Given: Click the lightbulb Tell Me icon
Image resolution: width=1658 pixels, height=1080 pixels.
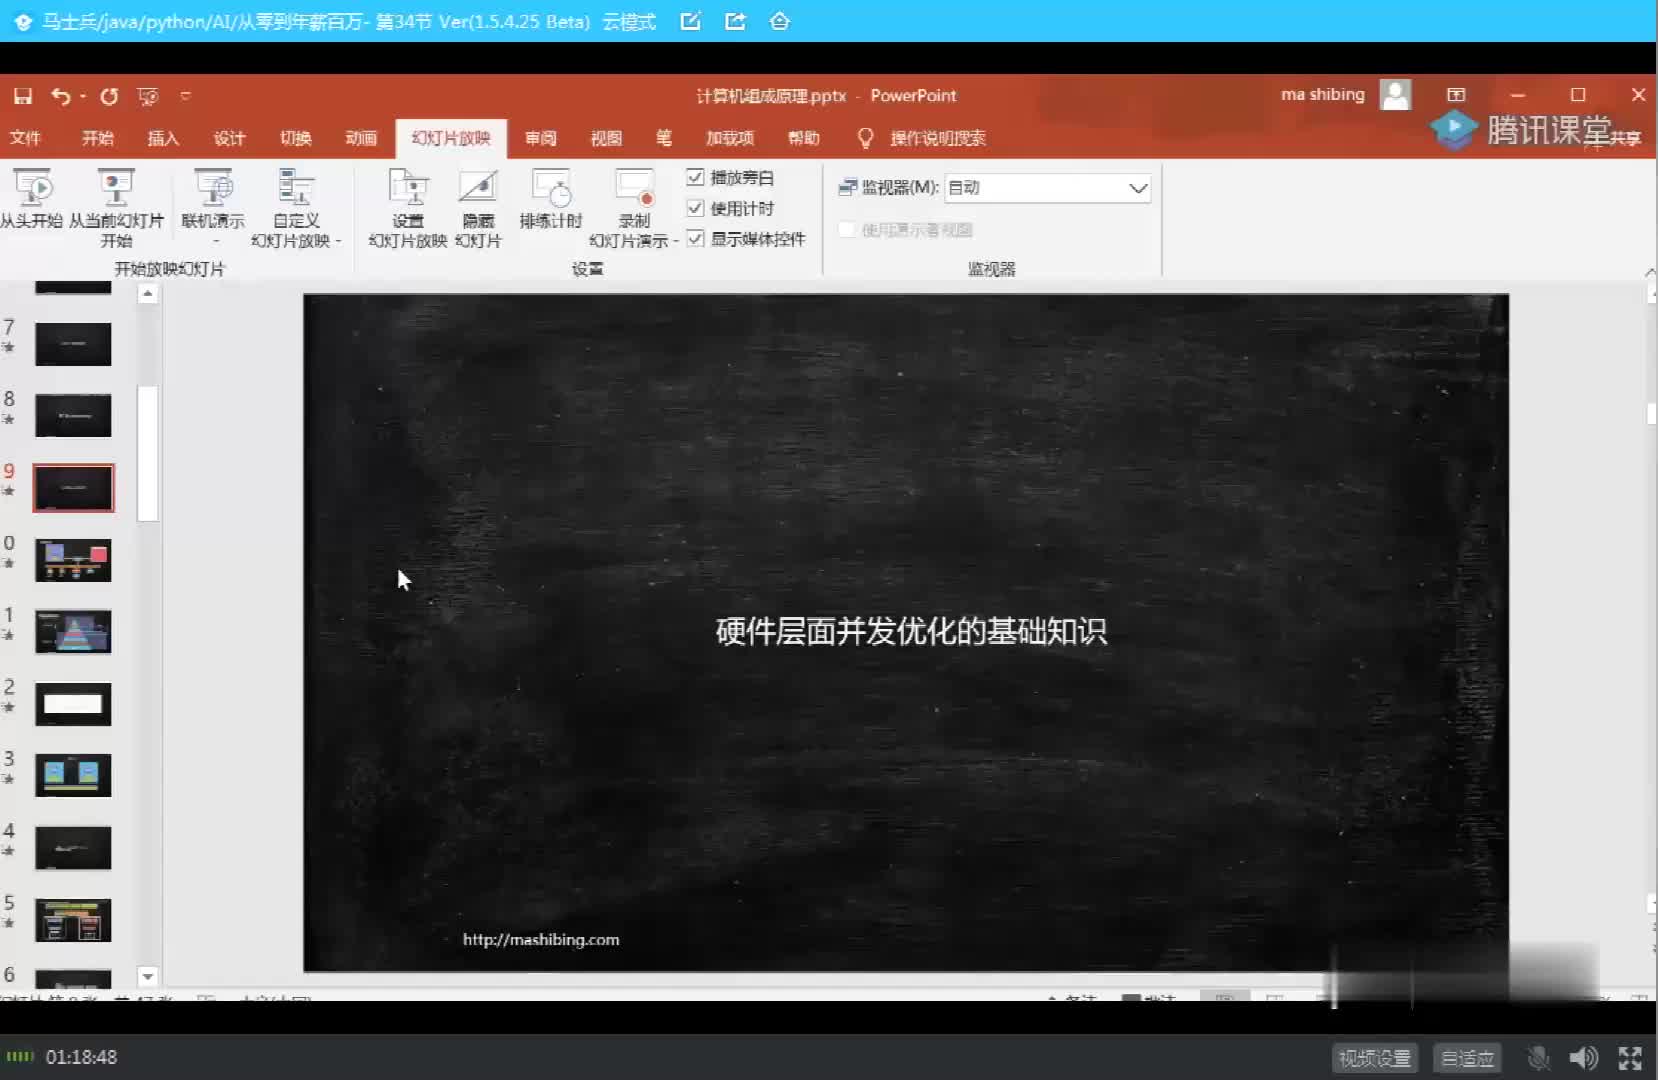Looking at the screenshot, I should pyautogui.click(x=866, y=138).
